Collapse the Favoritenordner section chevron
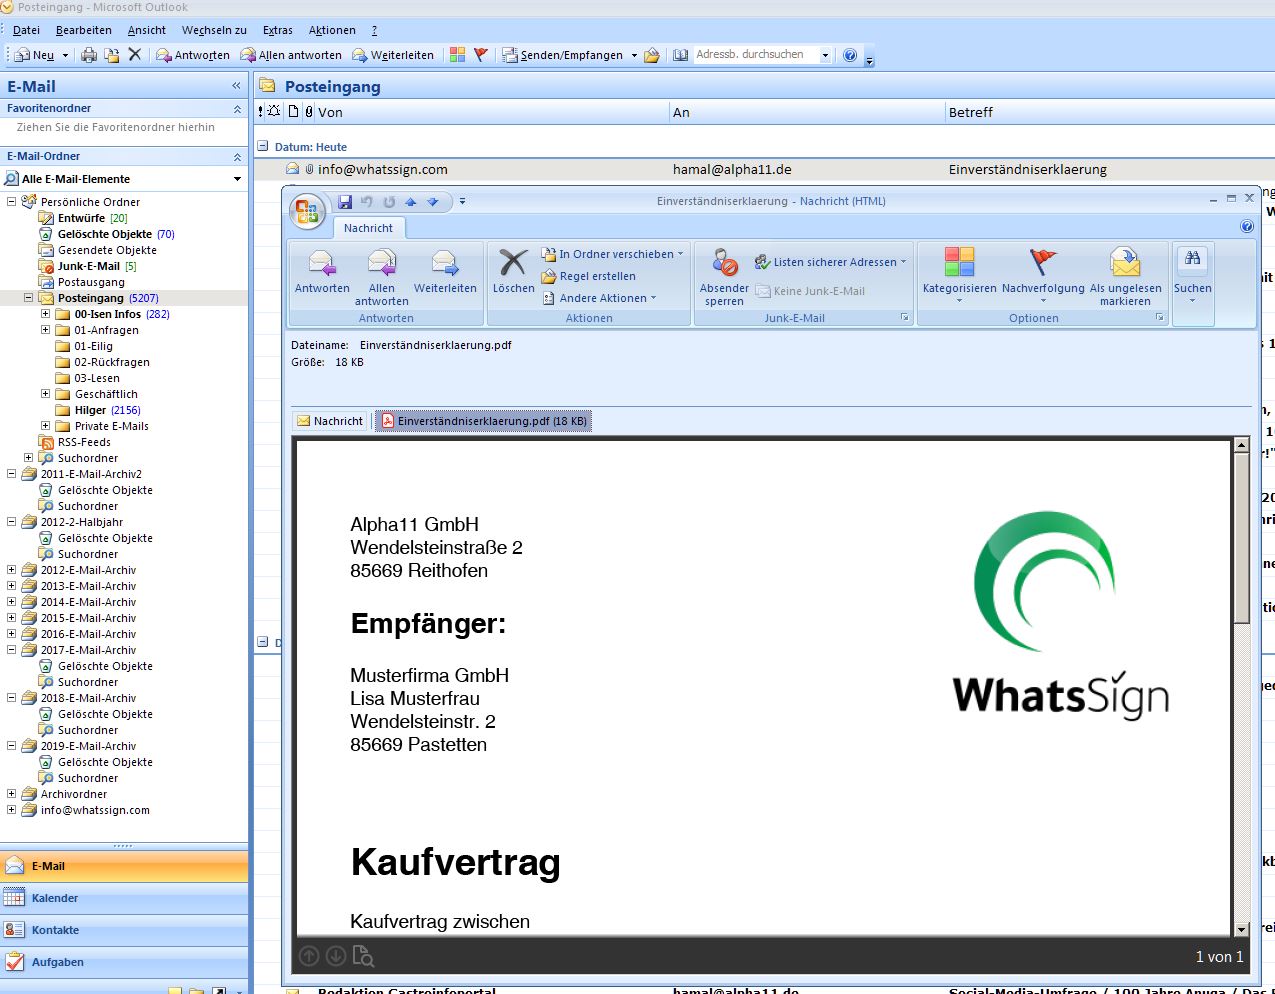1275x994 pixels. point(237,108)
